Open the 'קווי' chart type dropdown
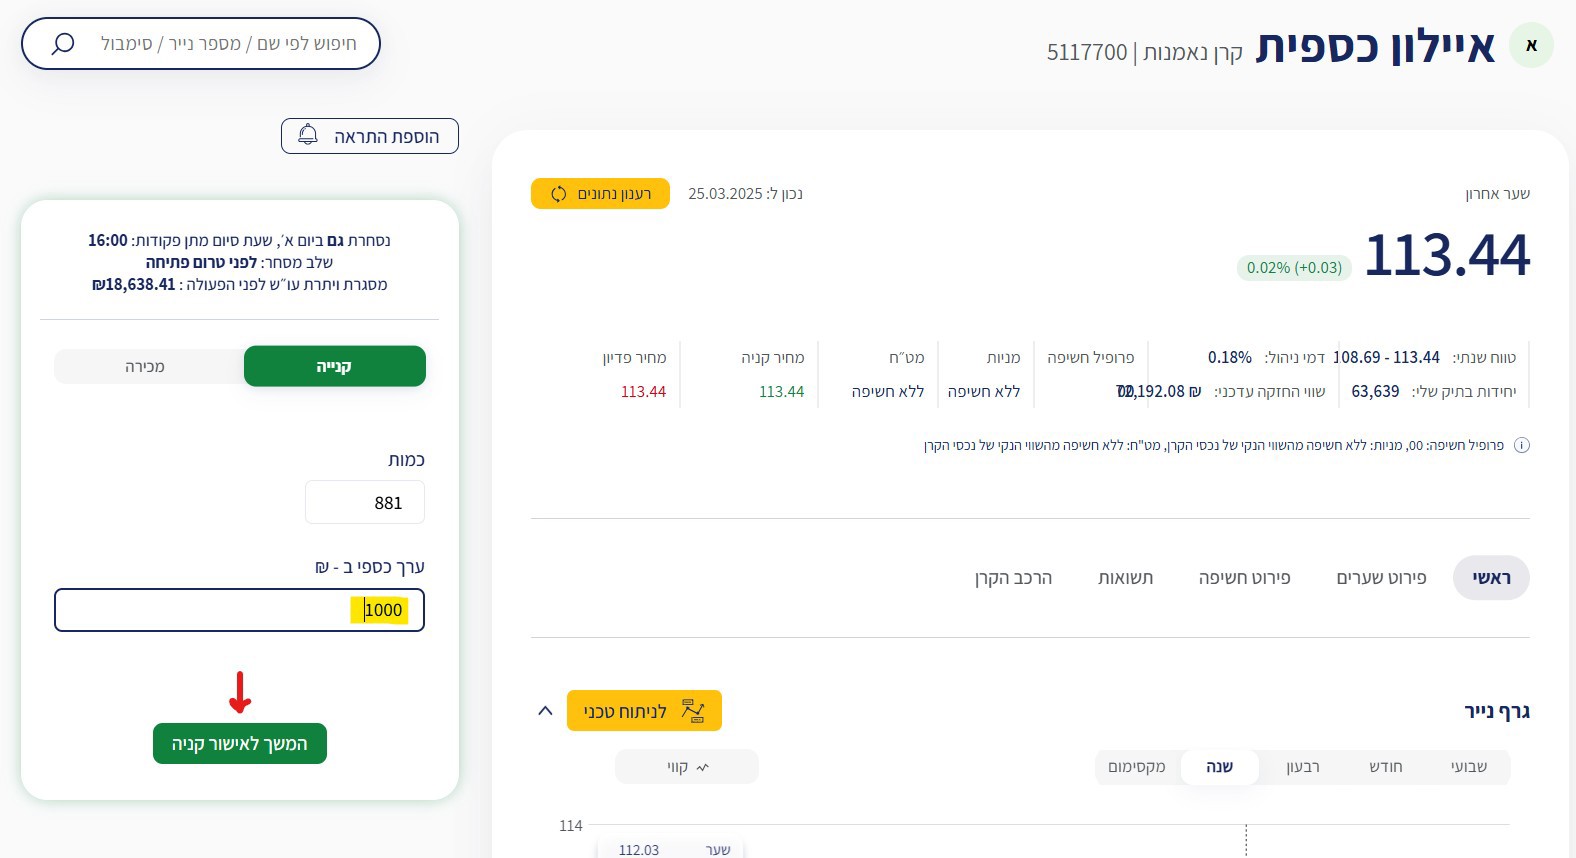This screenshot has width=1576, height=858. 687,767
